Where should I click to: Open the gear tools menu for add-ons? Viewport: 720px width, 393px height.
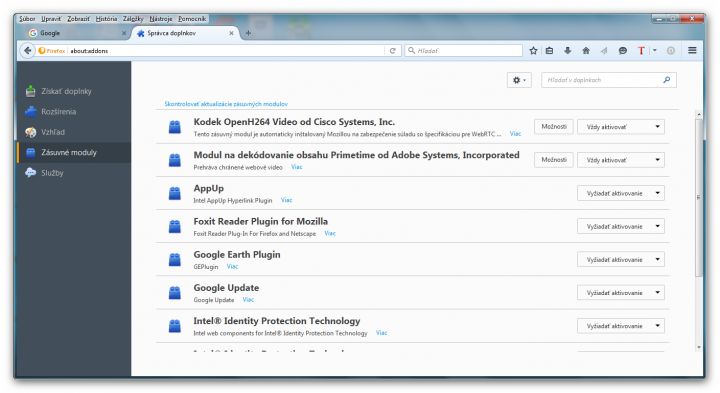coord(519,80)
